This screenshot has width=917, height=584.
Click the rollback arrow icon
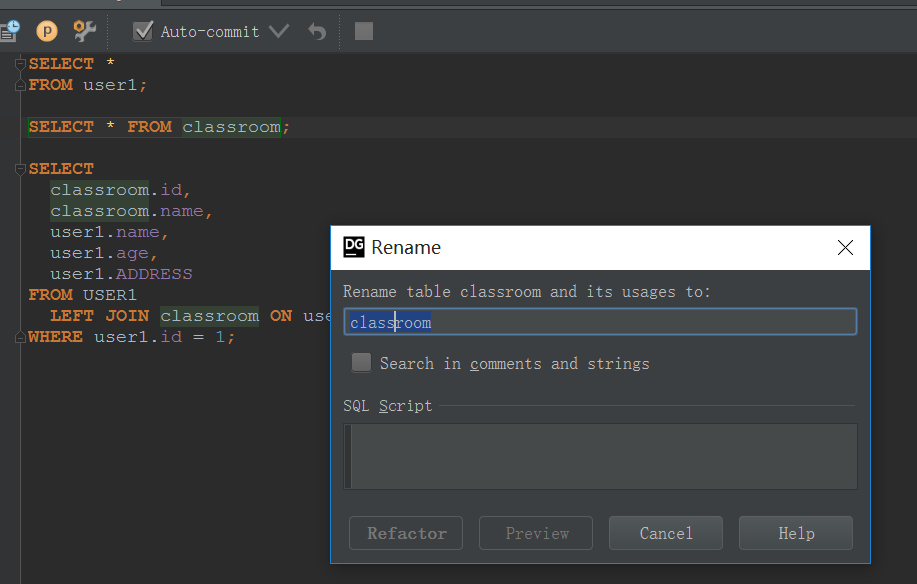(x=316, y=31)
